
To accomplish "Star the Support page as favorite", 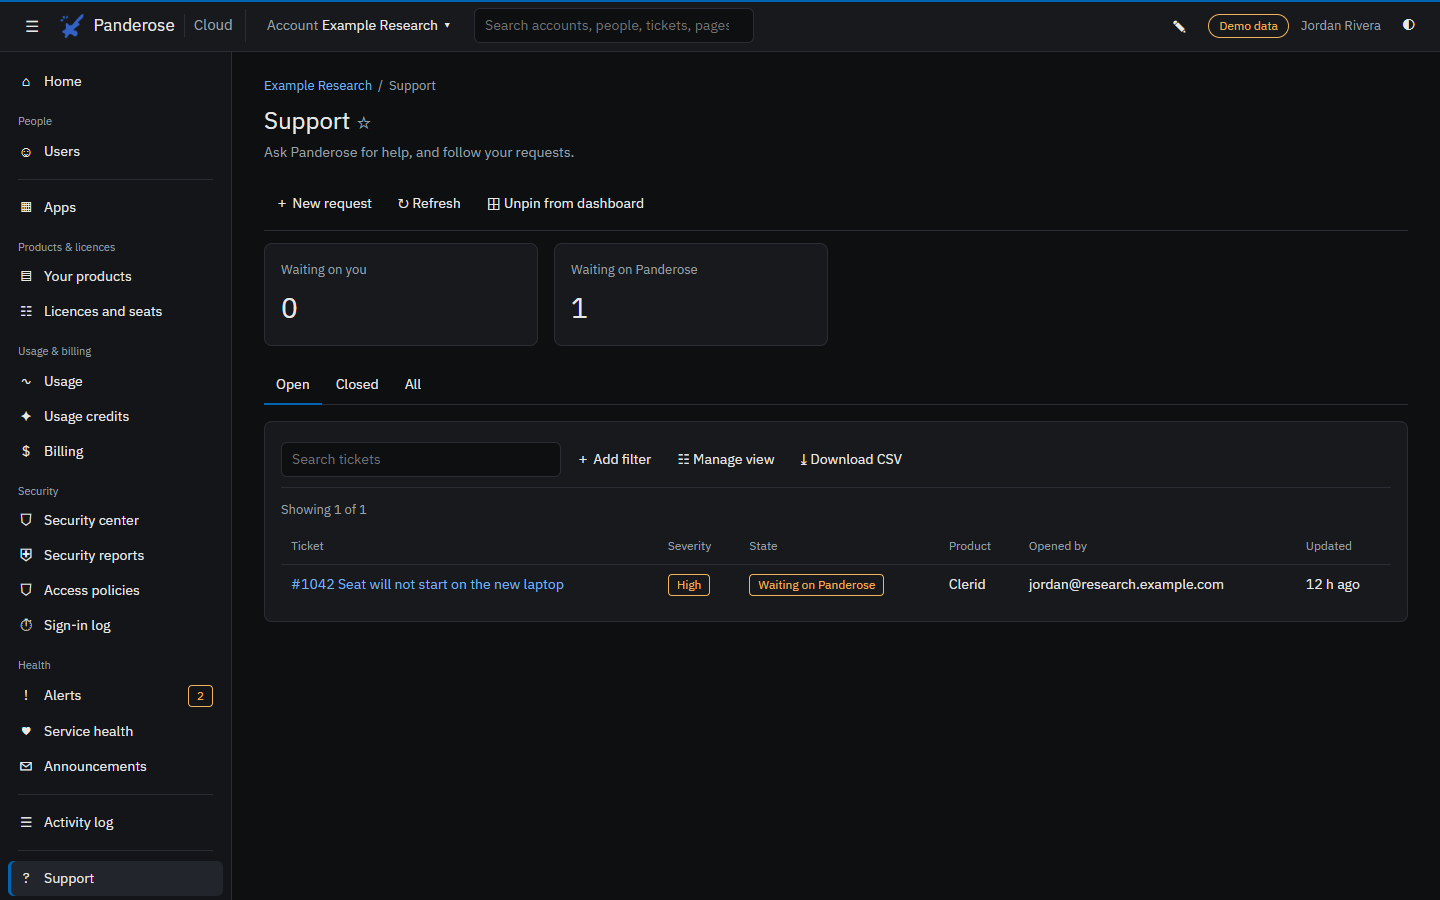I will [364, 123].
